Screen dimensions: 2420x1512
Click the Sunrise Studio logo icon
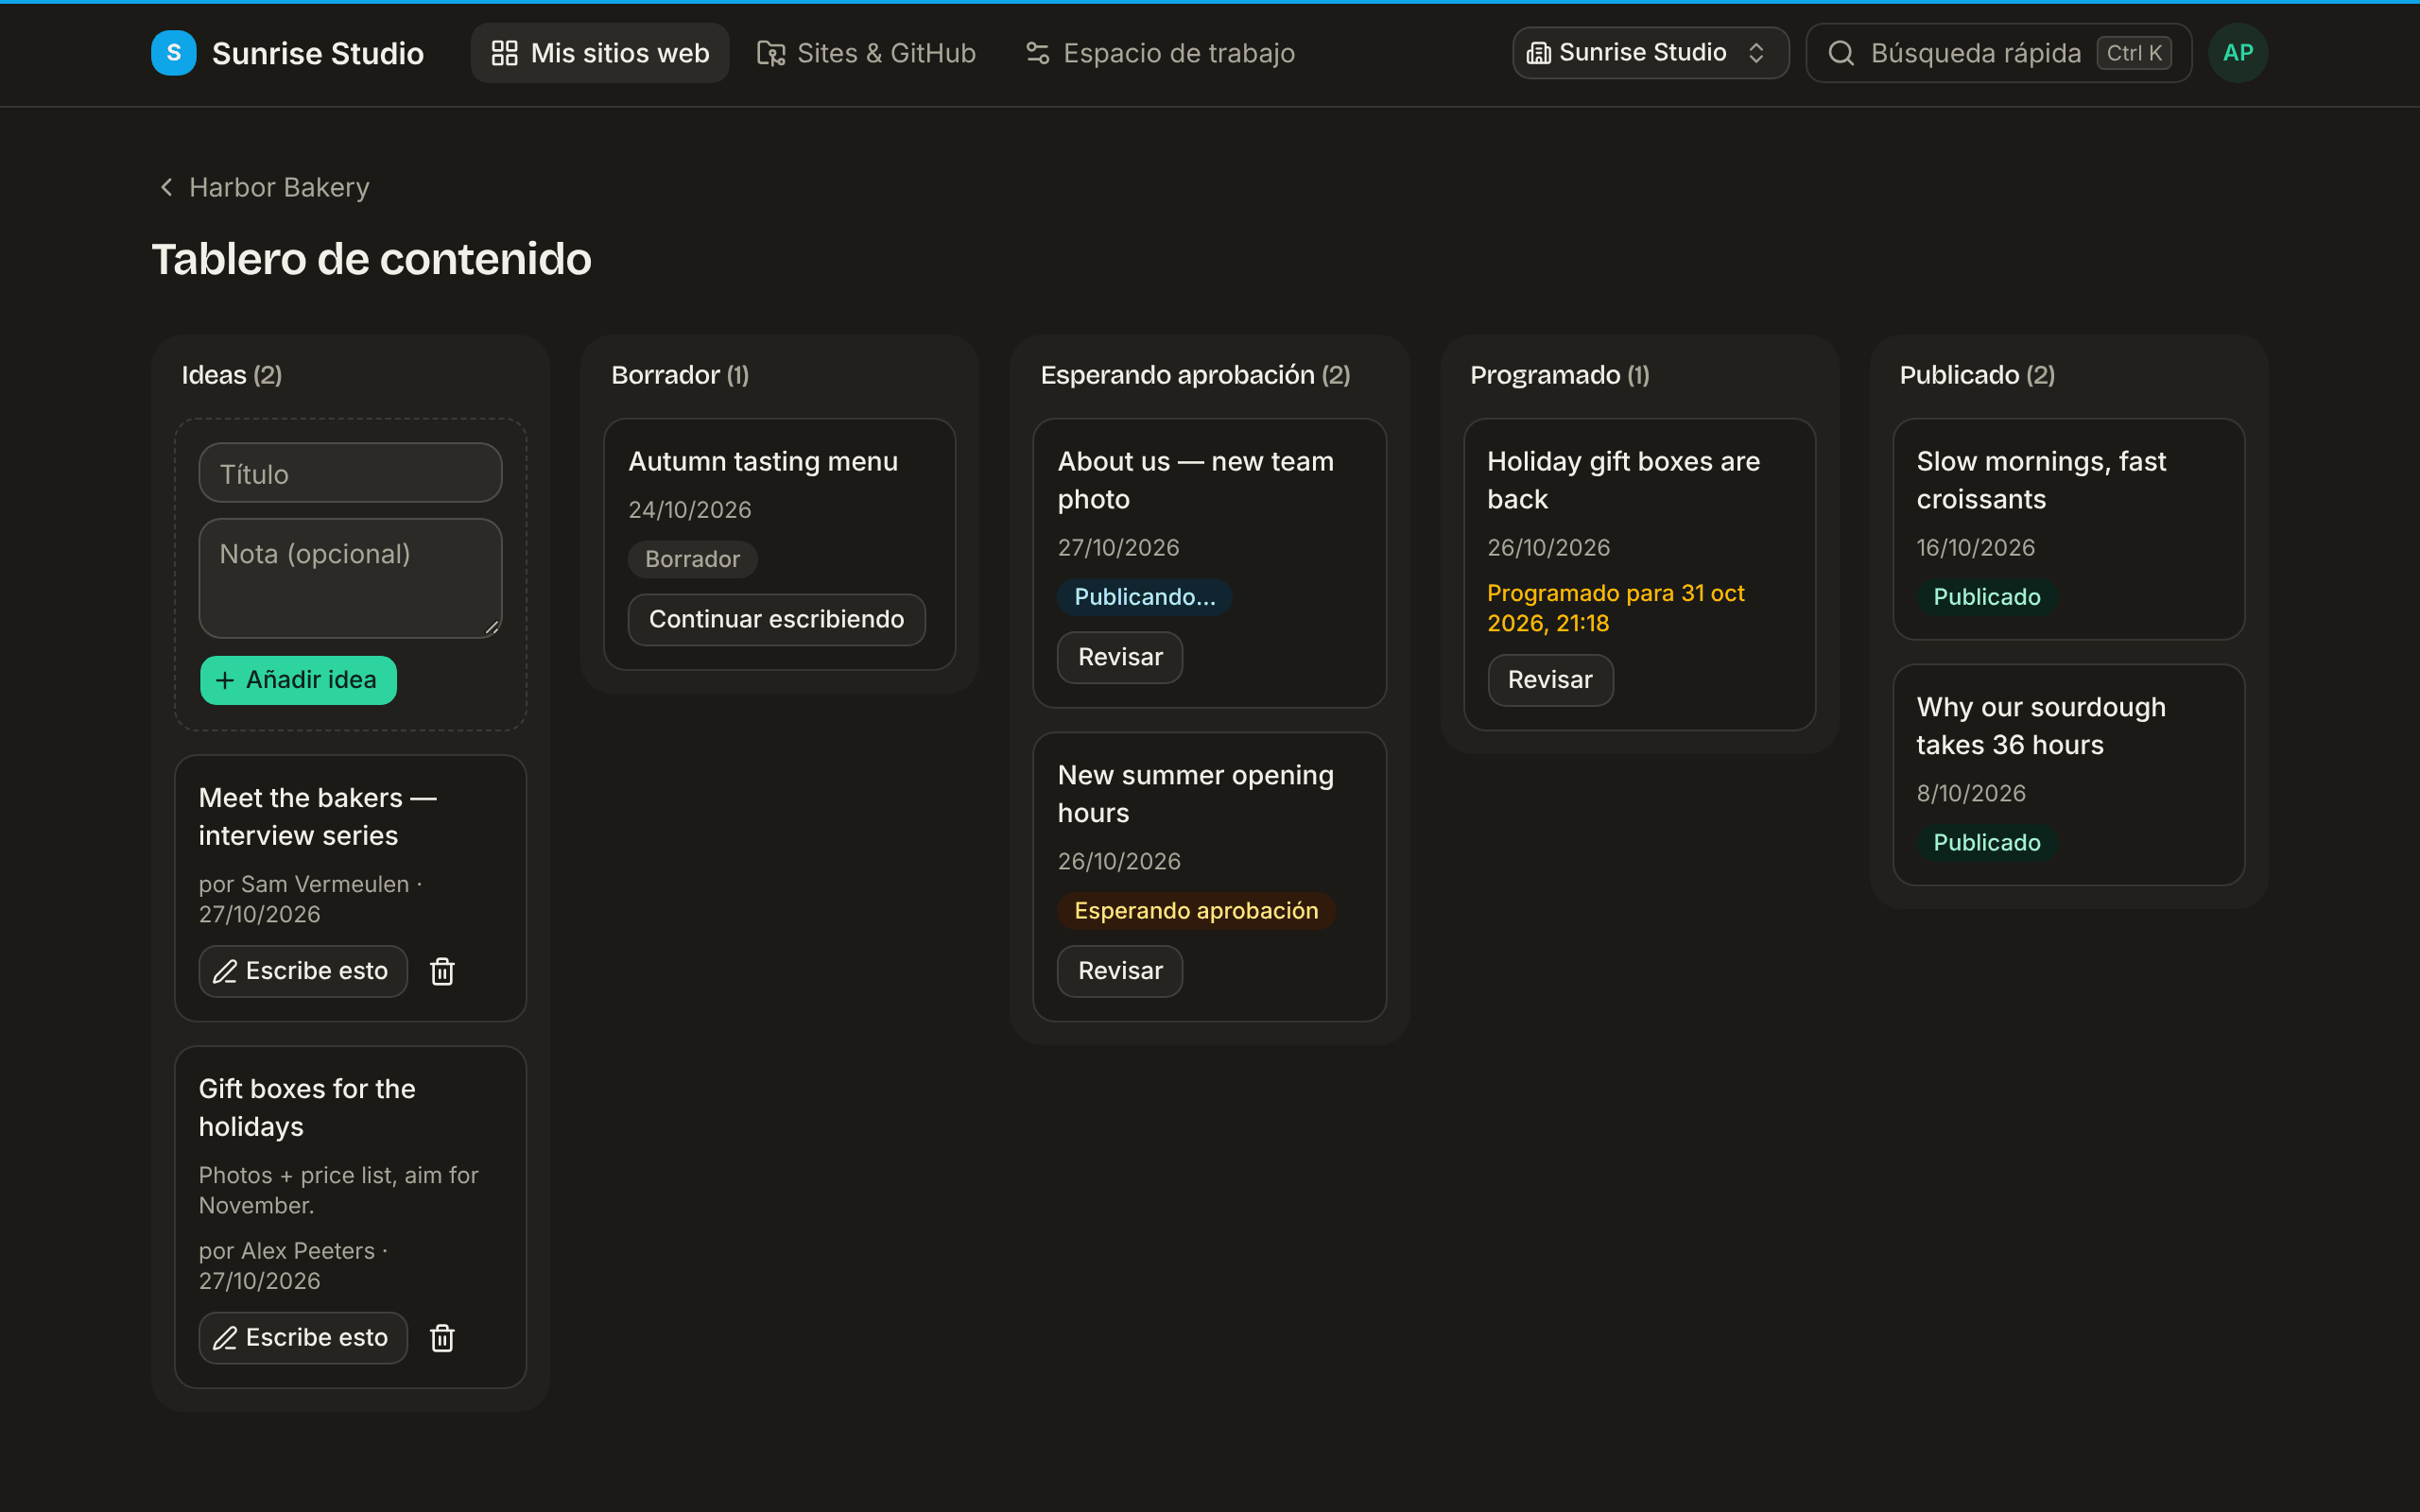173,53
